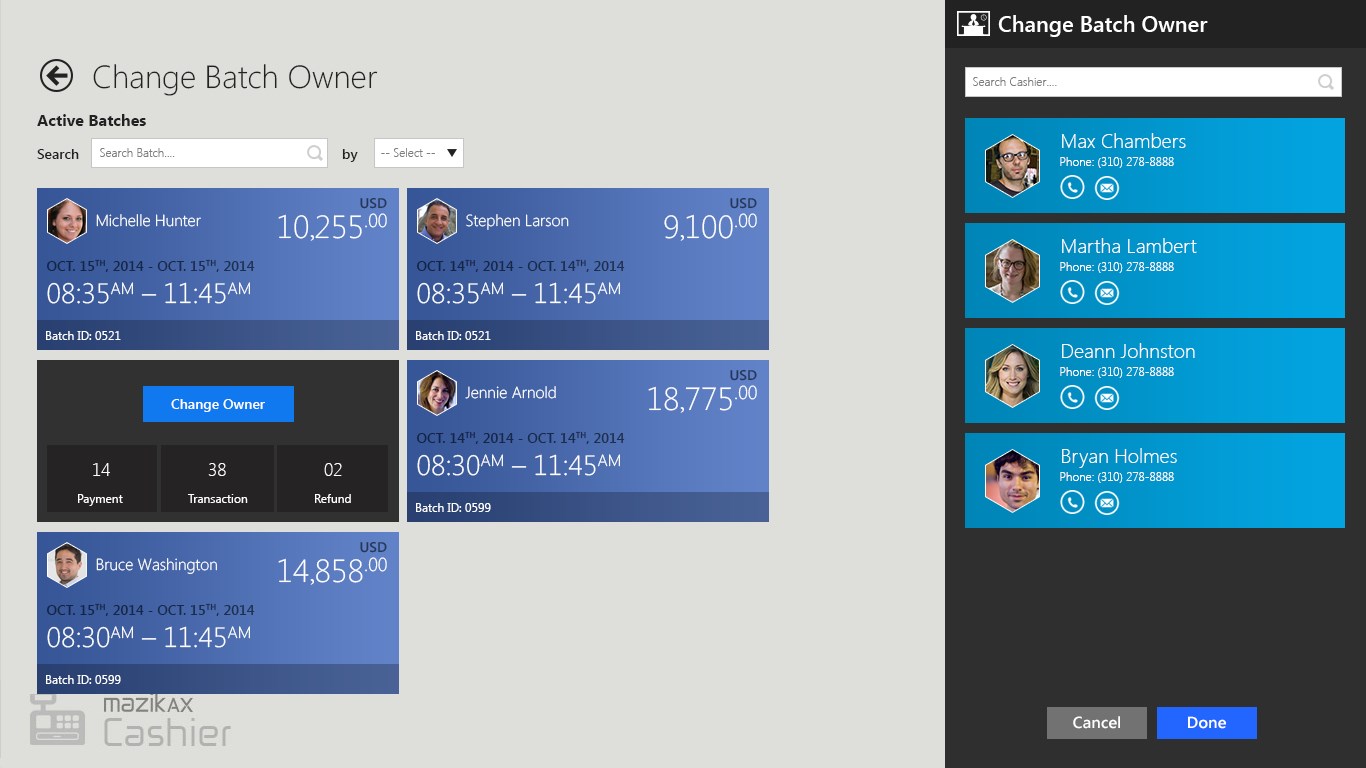Click the back arrow icon
Screen dimensions: 1366x768
pos(56,76)
